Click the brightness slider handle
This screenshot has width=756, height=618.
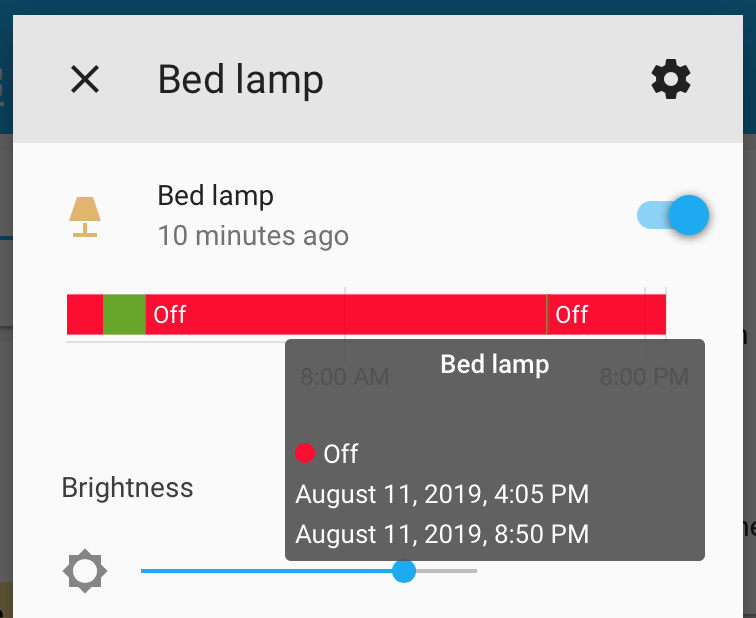point(404,571)
